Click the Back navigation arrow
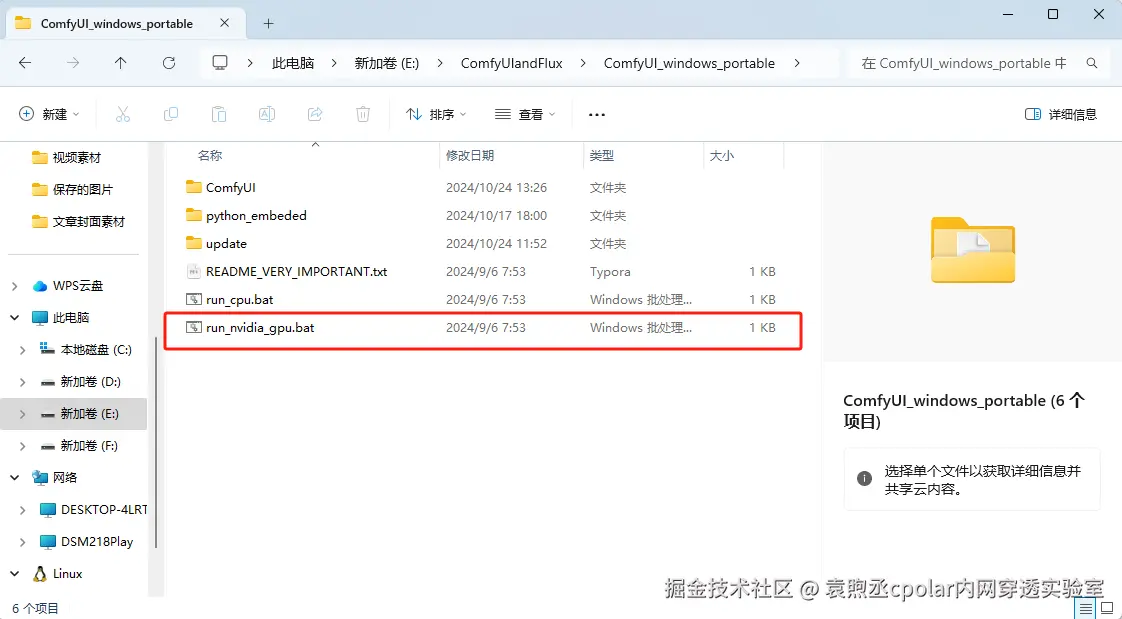 tap(25, 63)
